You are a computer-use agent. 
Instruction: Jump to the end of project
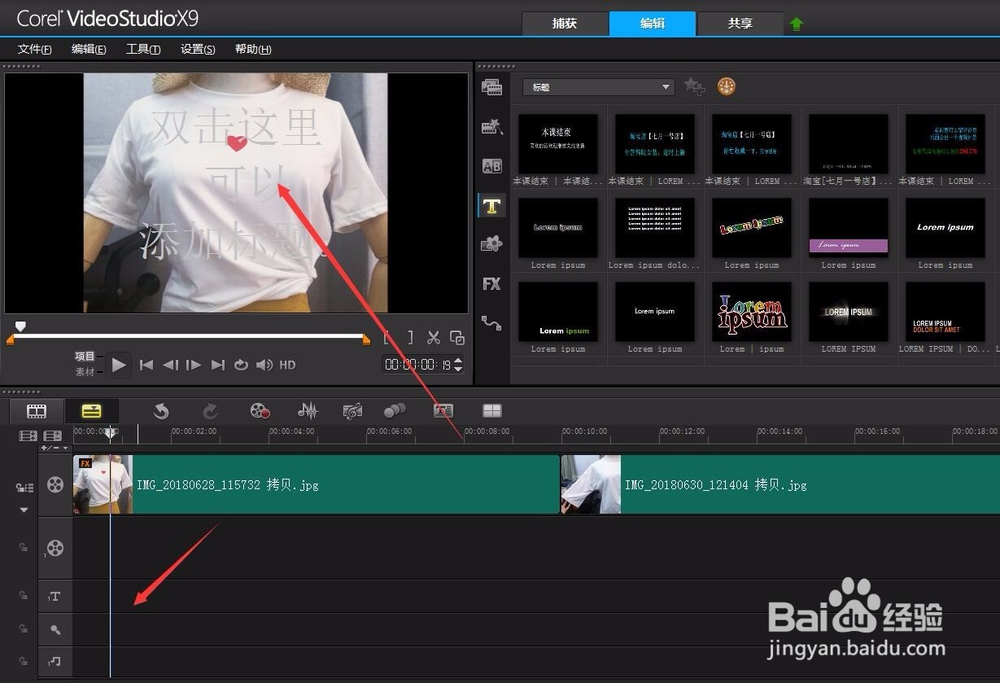217,365
